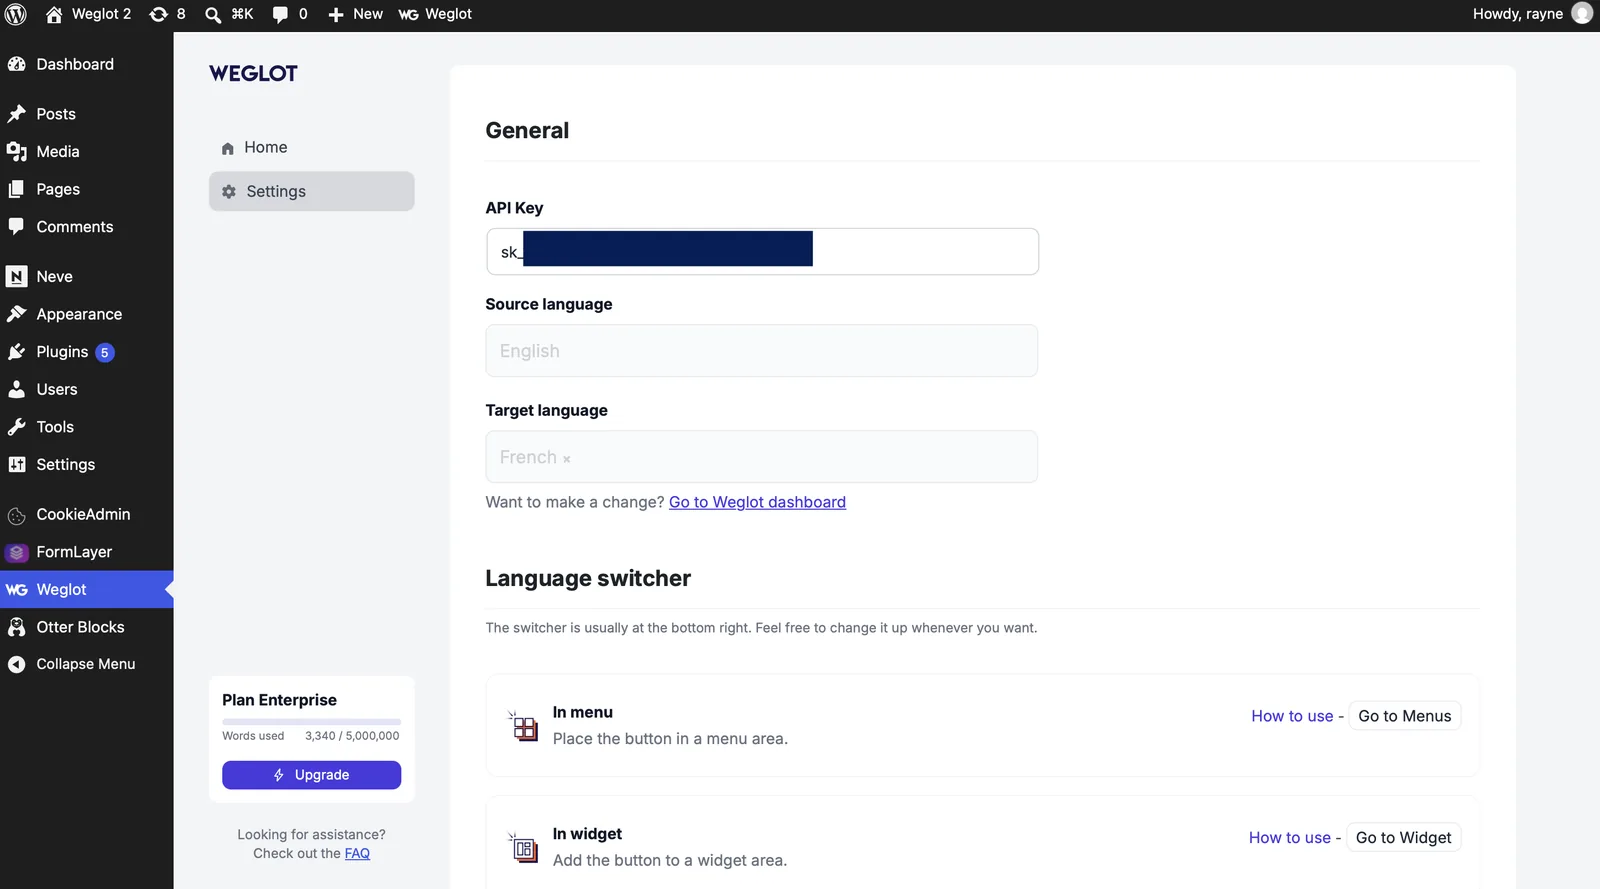The width and height of the screenshot is (1600, 889).
Task: Open How to use for In widget
Action: click(x=1289, y=838)
